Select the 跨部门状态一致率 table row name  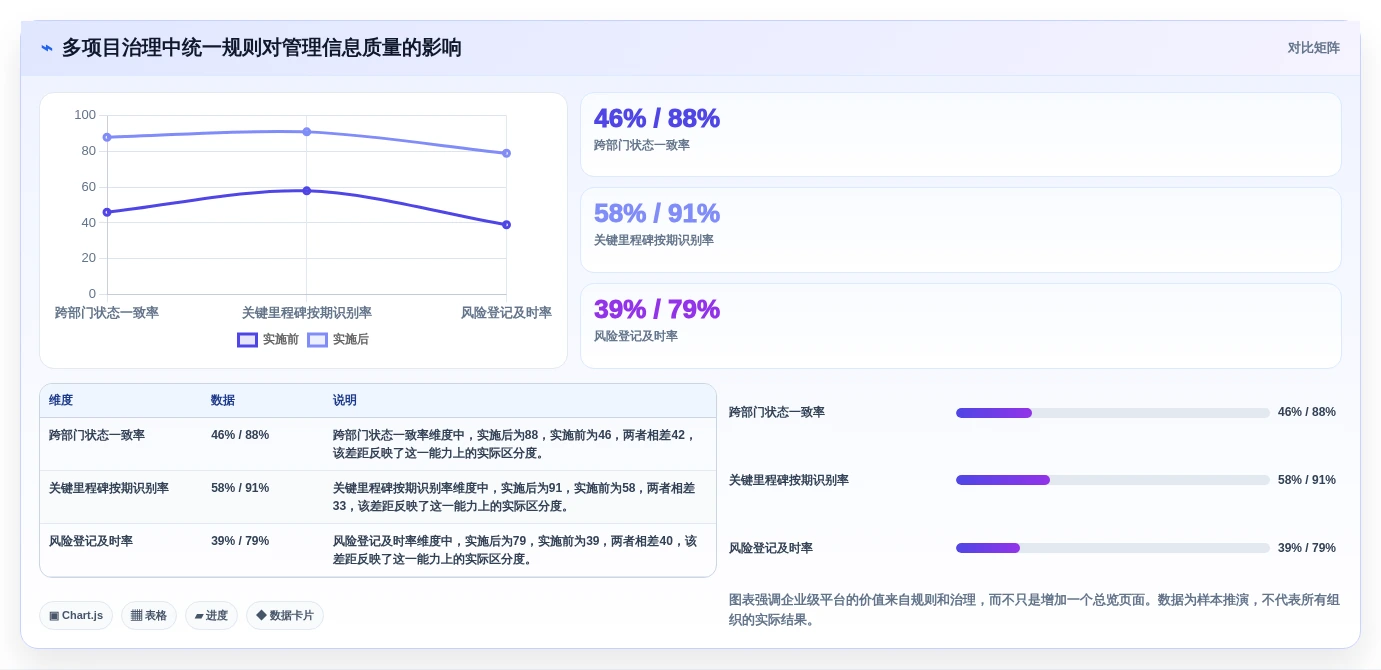97,435
